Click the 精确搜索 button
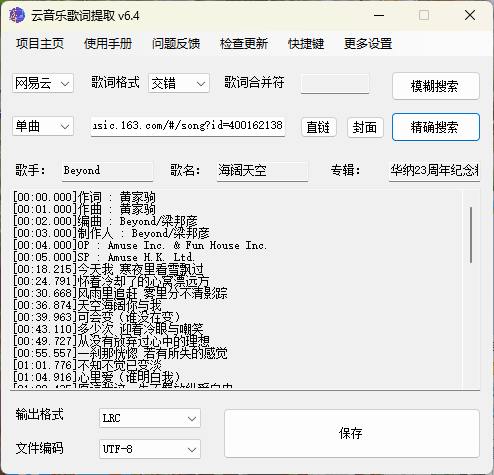 pyautogui.click(x=436, y=127)
